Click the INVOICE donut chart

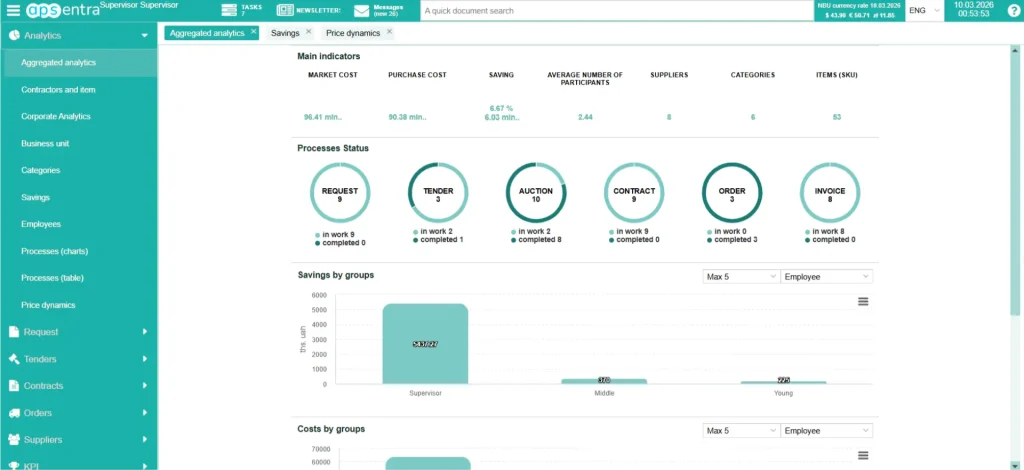tap(829, 193)
